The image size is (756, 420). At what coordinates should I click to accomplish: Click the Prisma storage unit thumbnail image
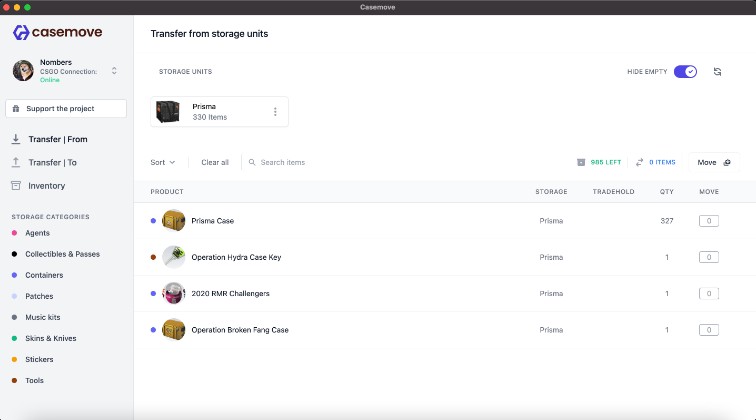tap(168, 112)
